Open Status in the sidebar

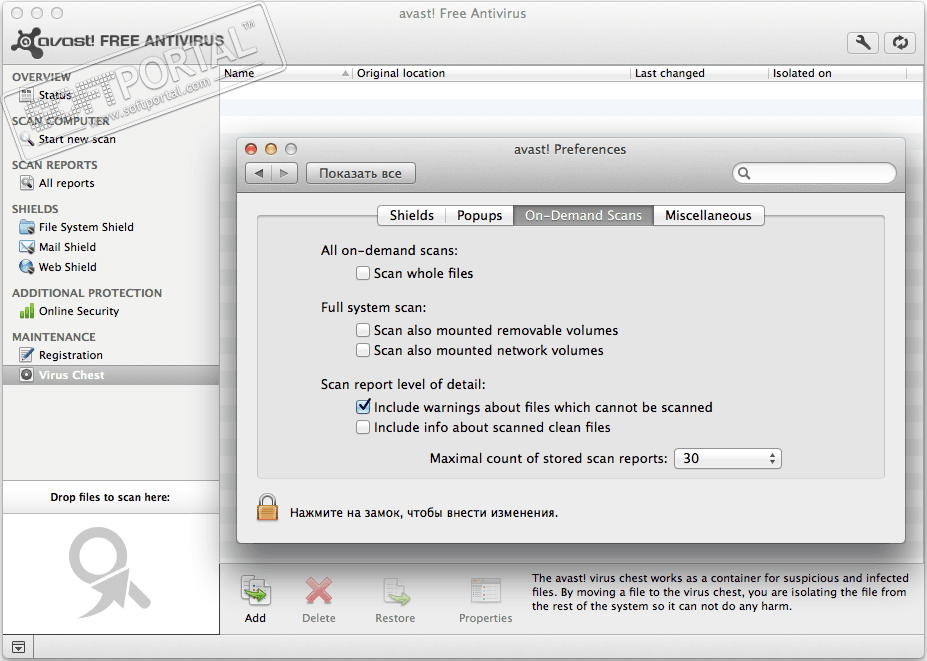click(55, 95)
